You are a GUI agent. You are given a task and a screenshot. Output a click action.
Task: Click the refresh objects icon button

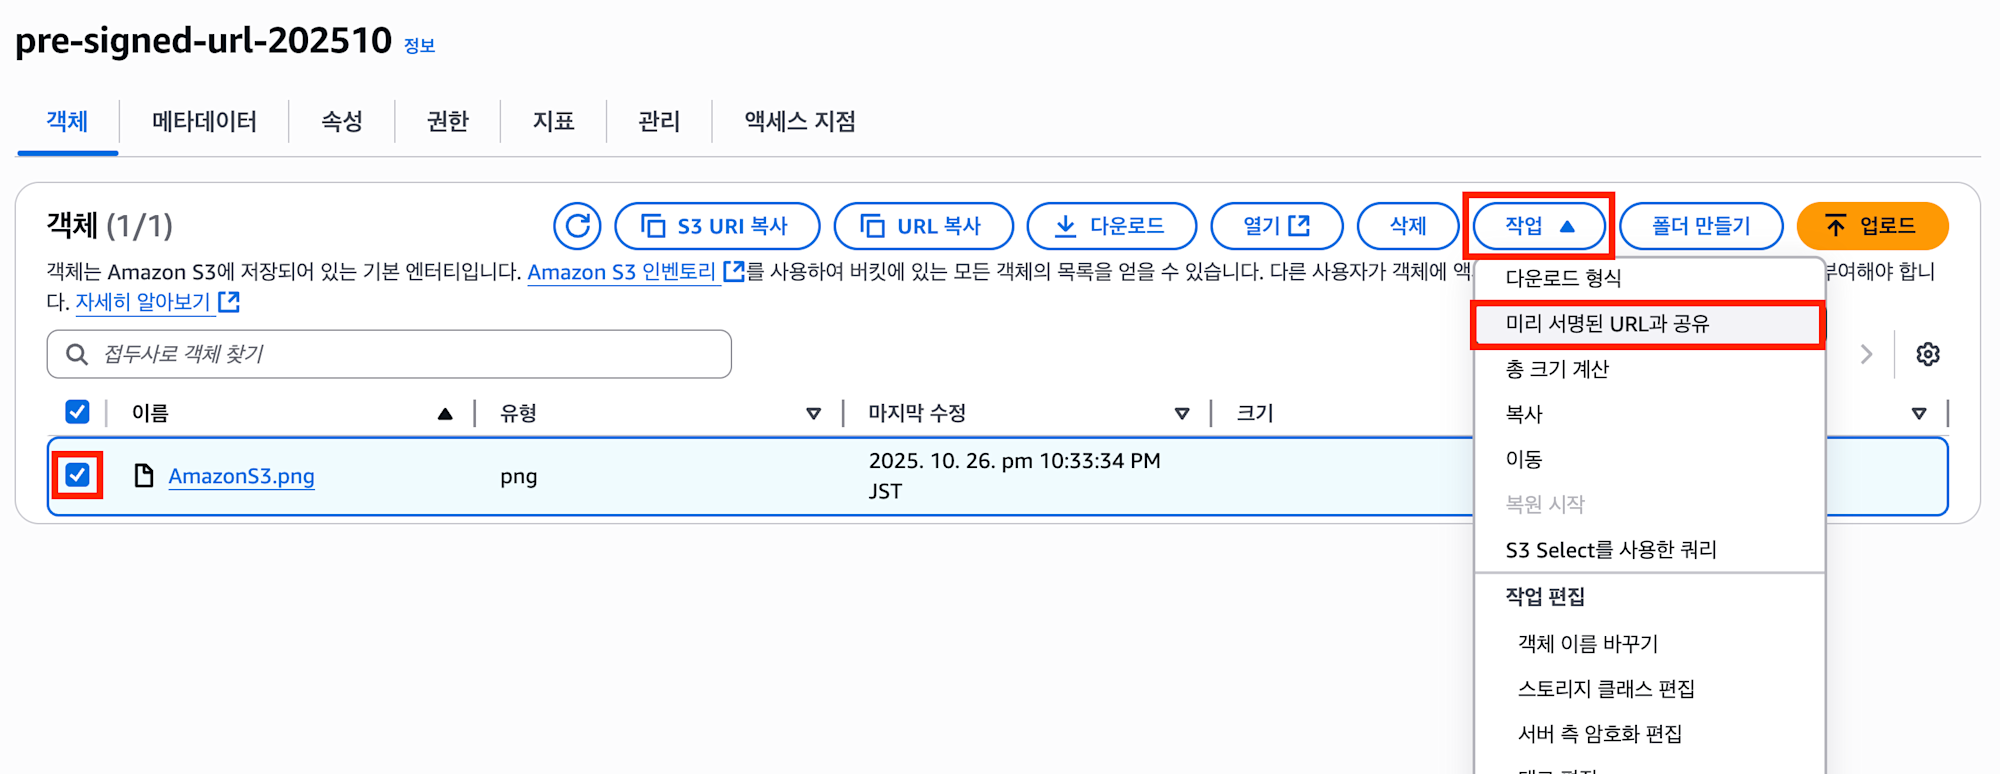tap(577, 226)
